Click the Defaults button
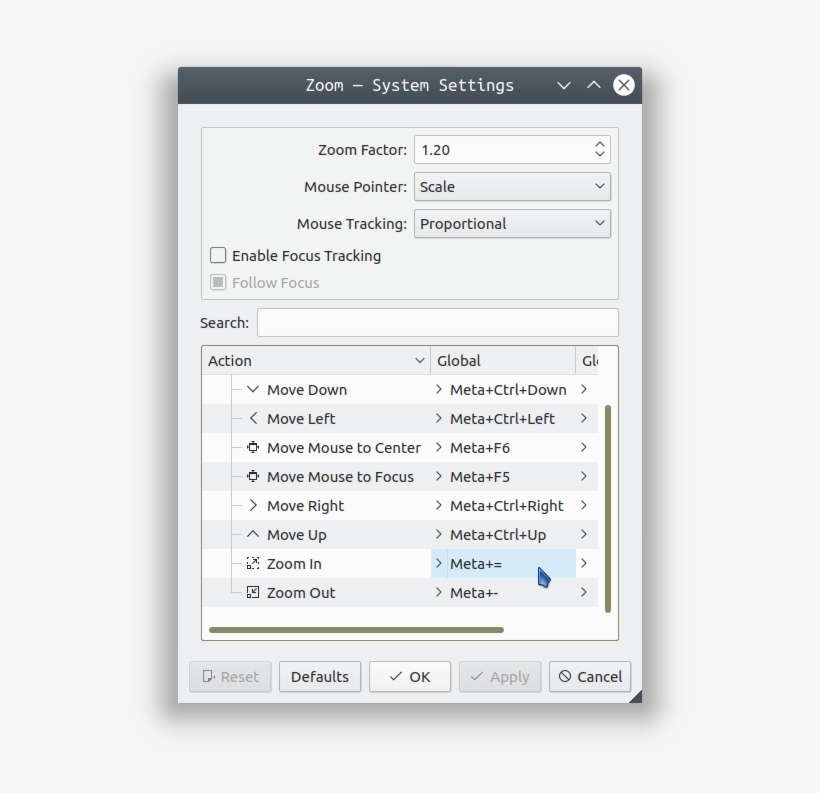The image size is (820, 793). (x=320, y=676)
